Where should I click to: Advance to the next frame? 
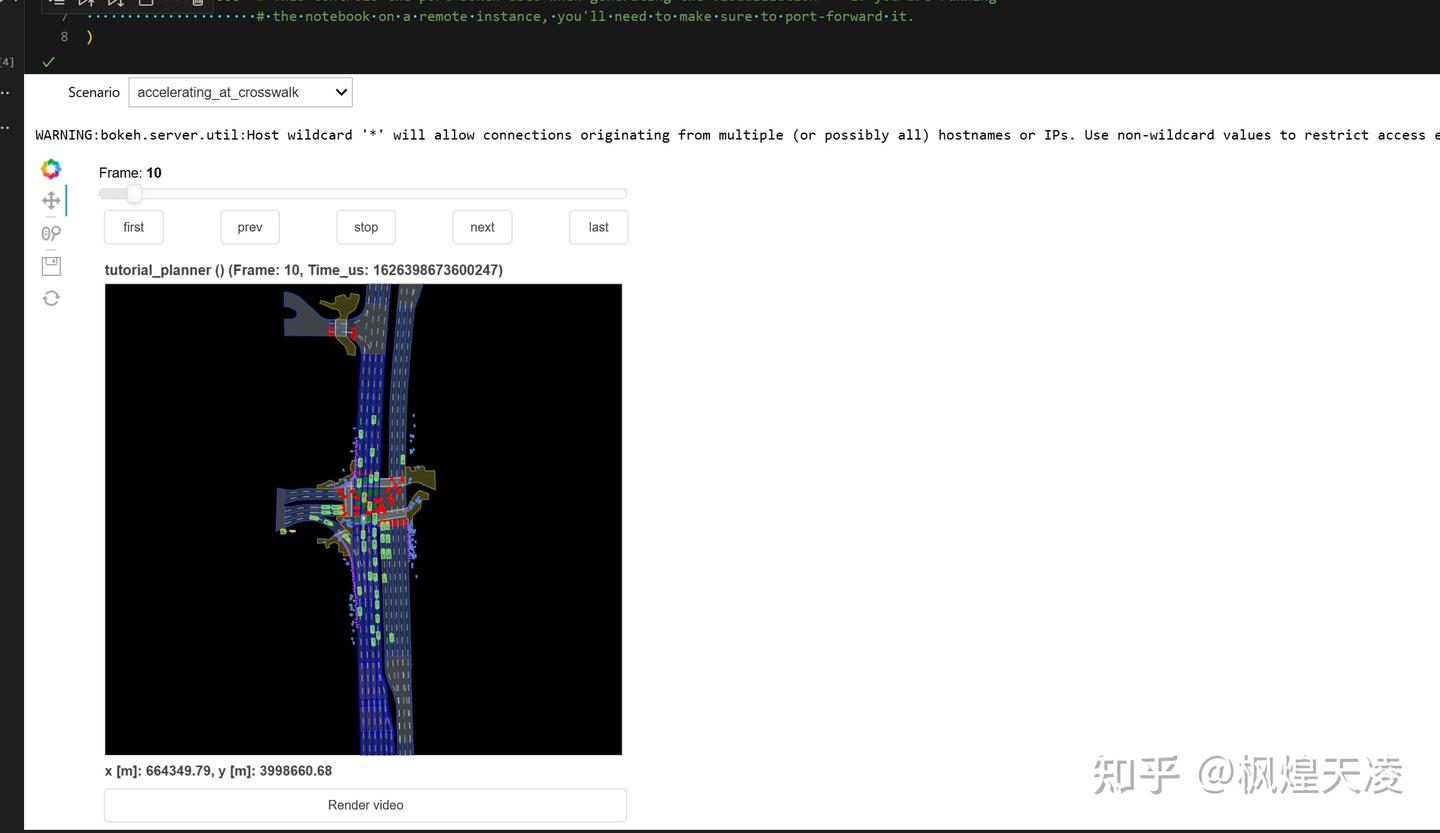pyautogui.click(x=482, y=227)
